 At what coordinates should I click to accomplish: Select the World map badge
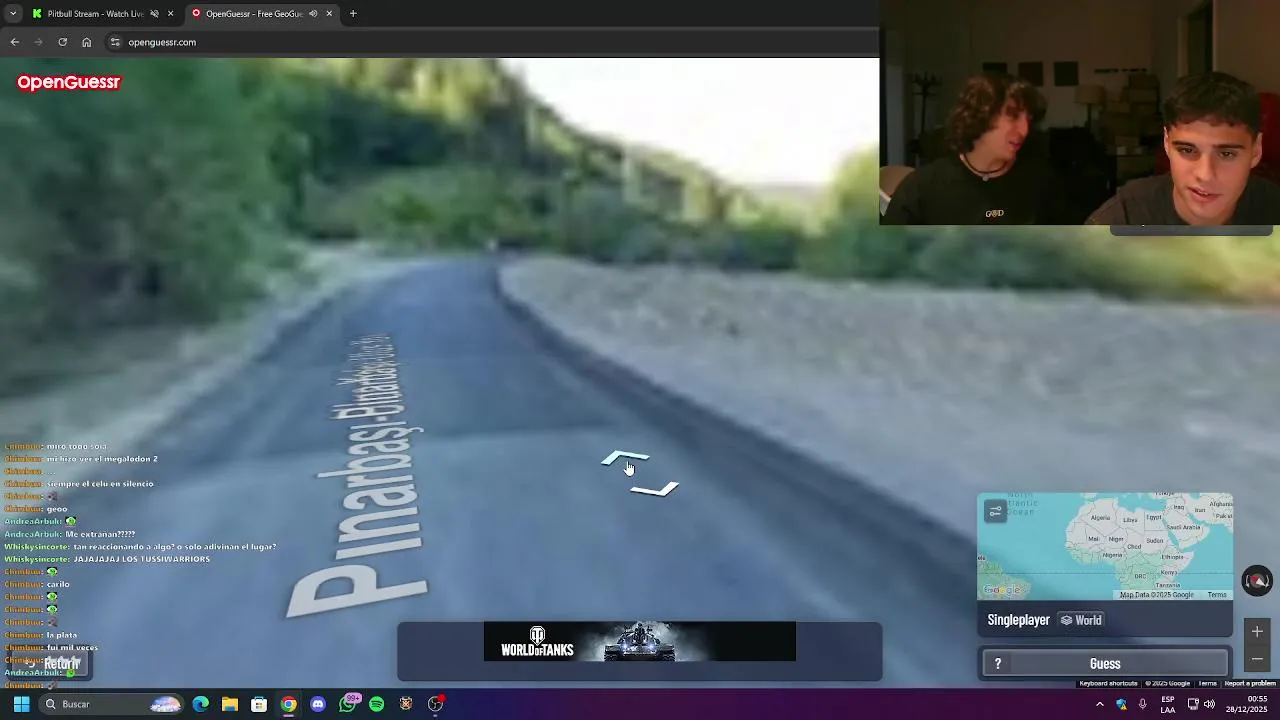[1081, 620]
